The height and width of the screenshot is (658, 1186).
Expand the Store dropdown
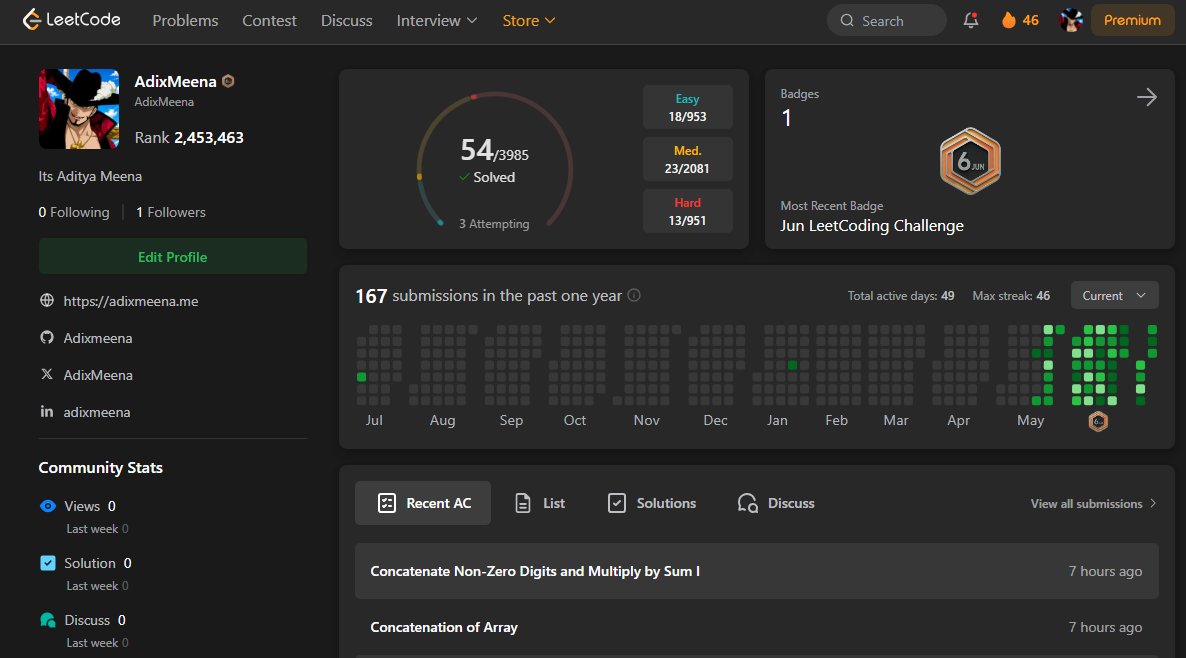pos(529,20)
